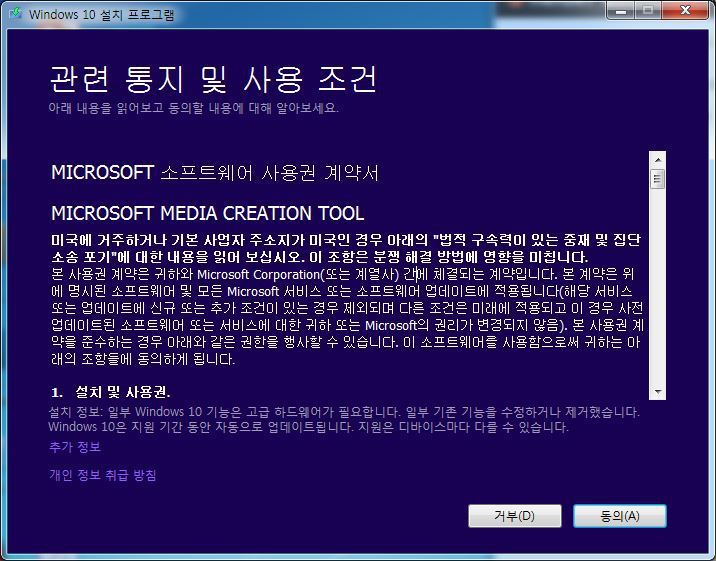Click the Windows 10 setup title bar icon
716x561 pixels.
point(16,13)
